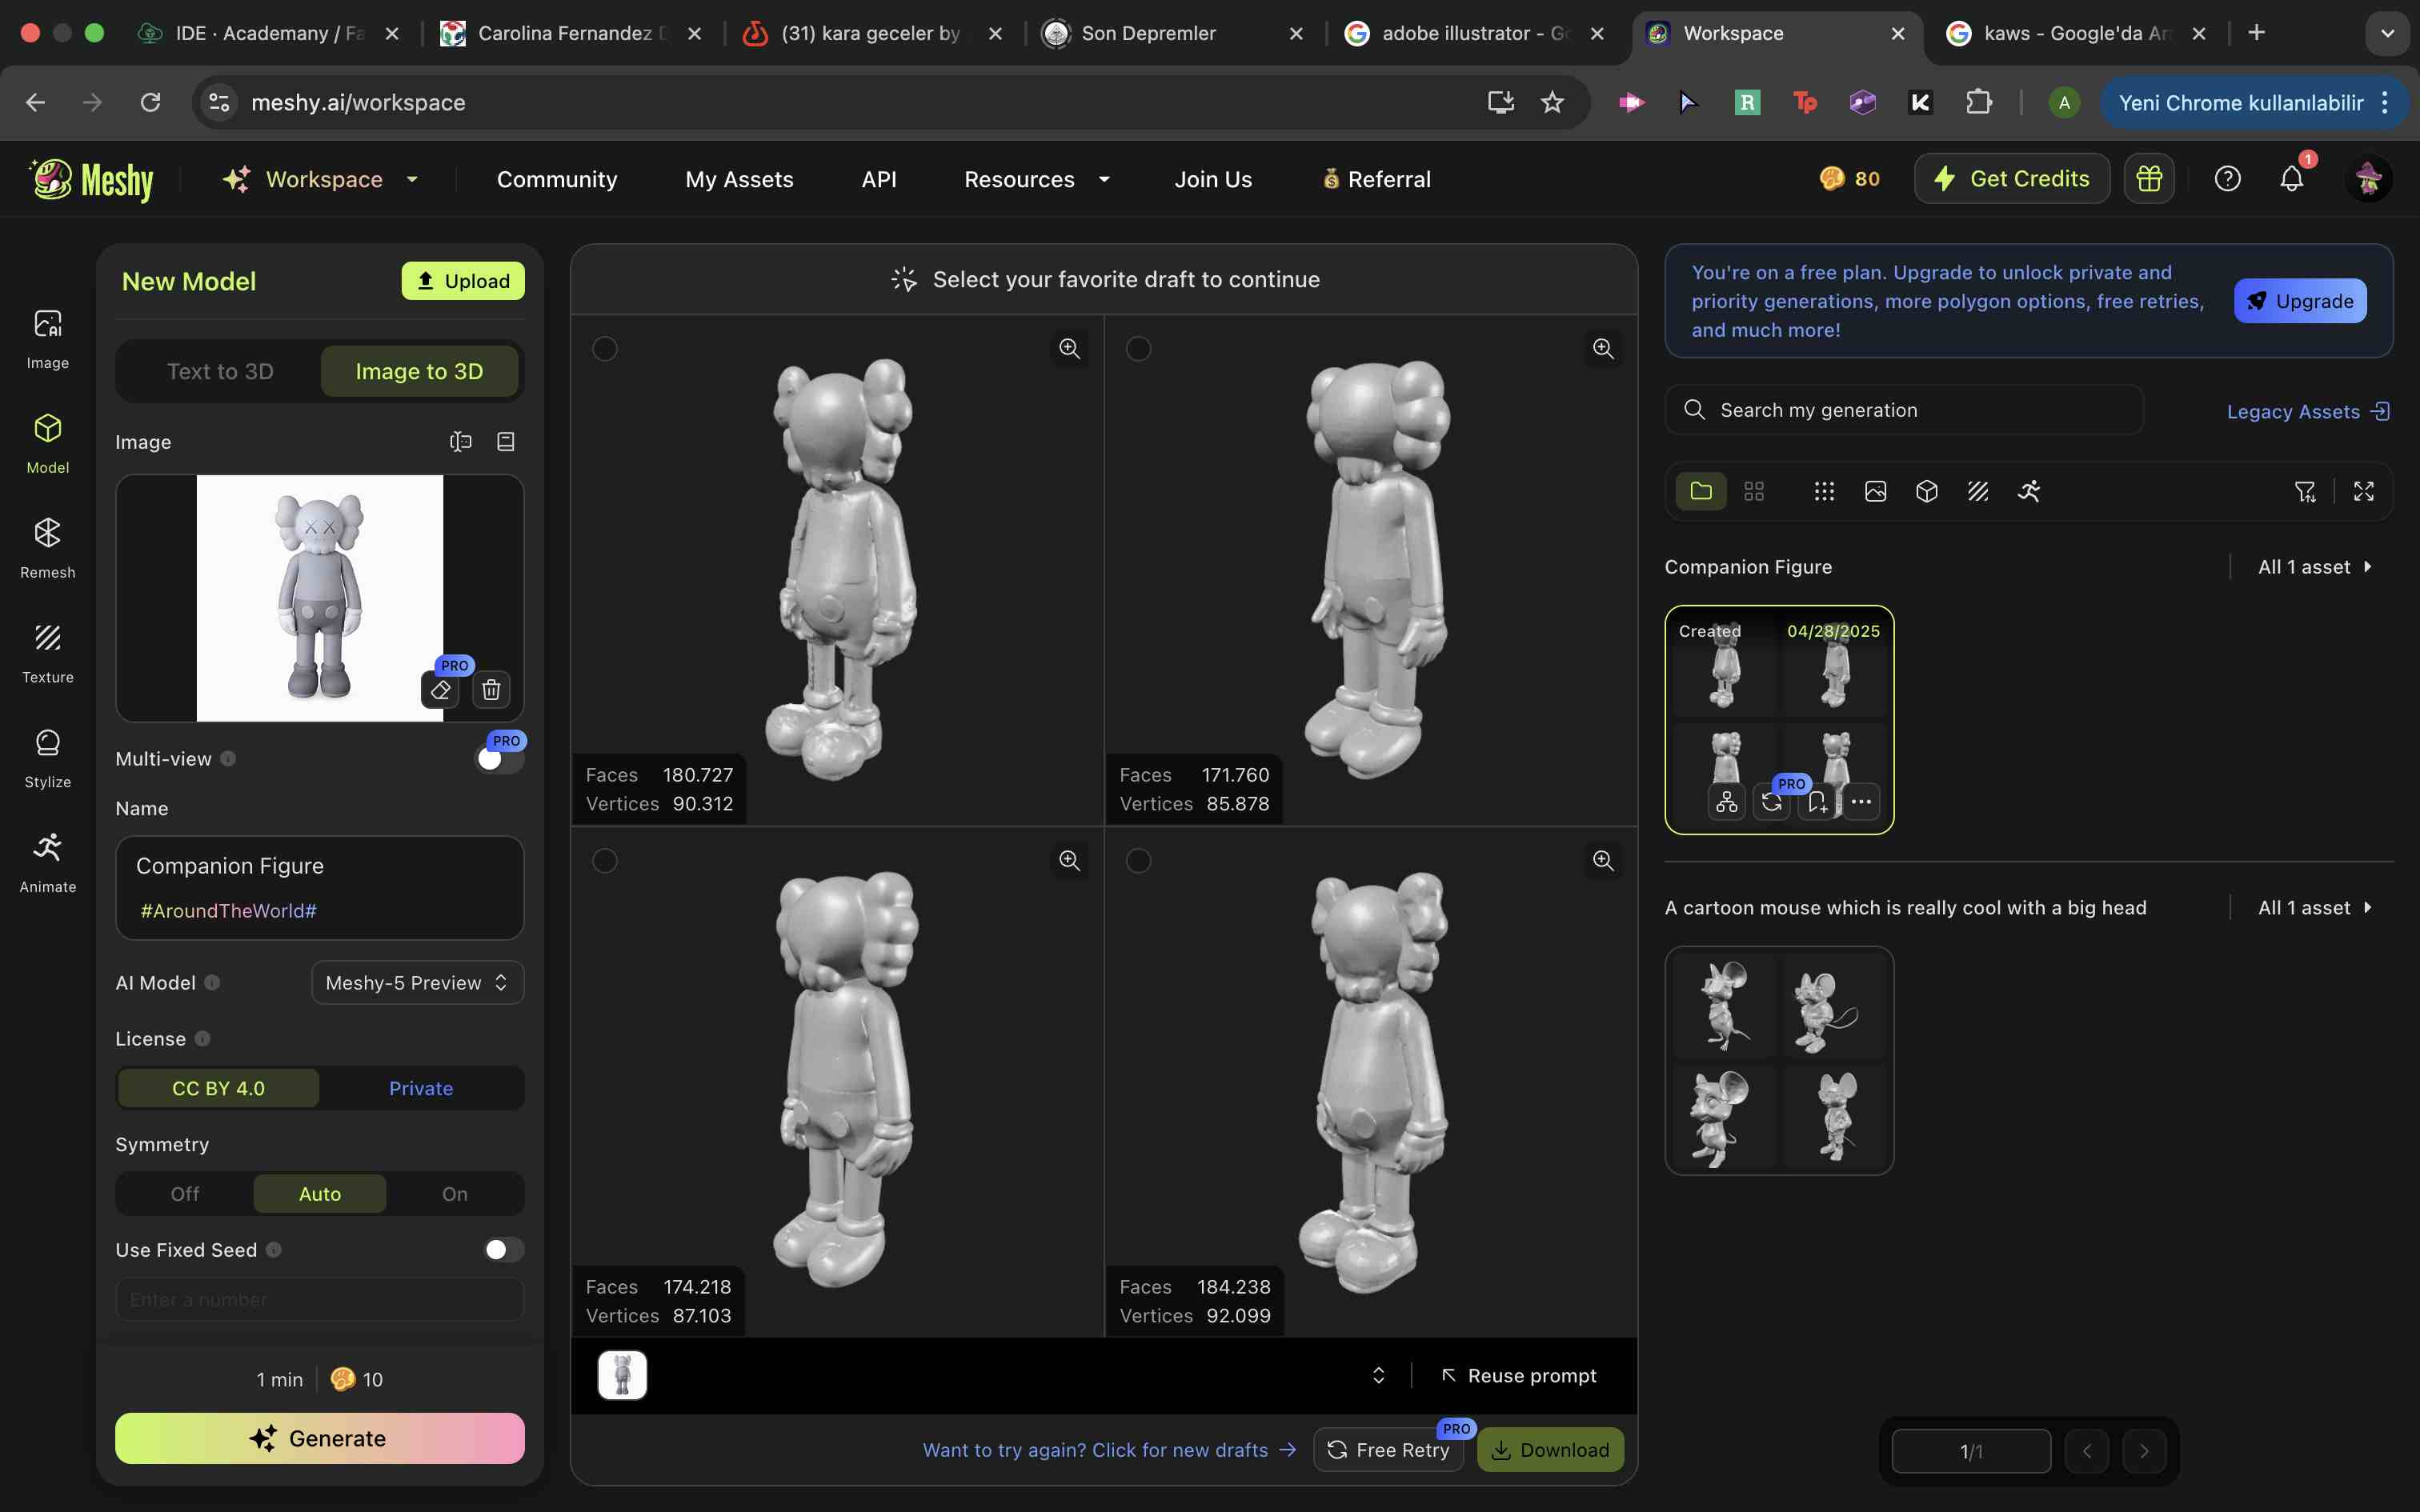2420x1512 pixels.
Task: Click in Search my generation field
Action: [1904, 410]
